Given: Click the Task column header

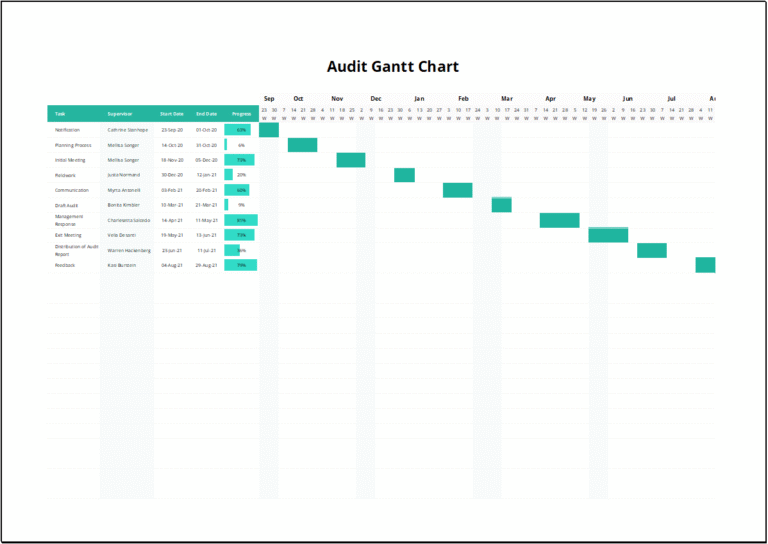Looking at the screenshot, I should click(60, 114).
